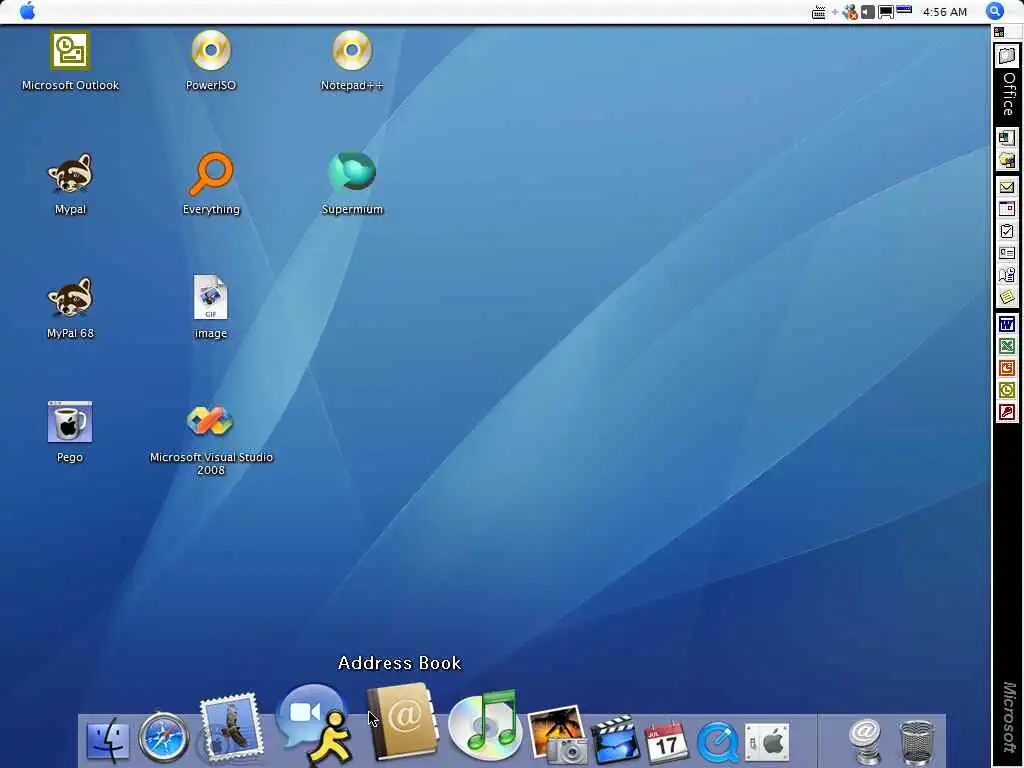Image resolution: width=1024 pixels, height=768 pixels.
Task: Launch Safari from the dock
Action: click(163, 738)
